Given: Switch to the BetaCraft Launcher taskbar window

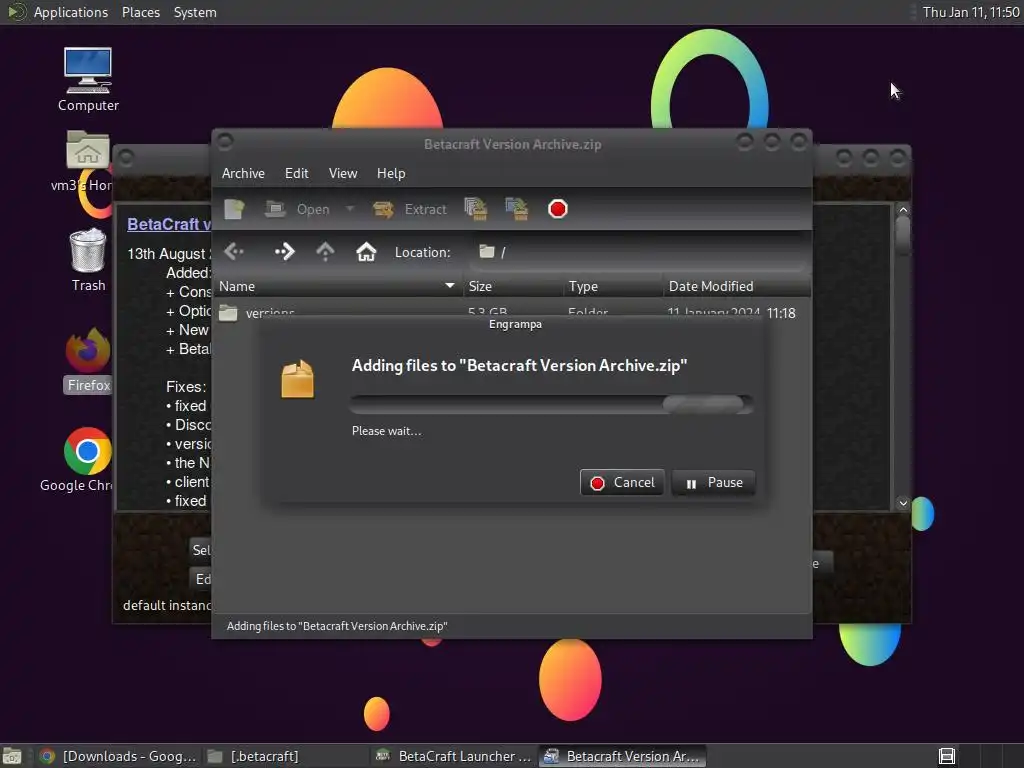Looking at the screenshot, I should point(455,756).
